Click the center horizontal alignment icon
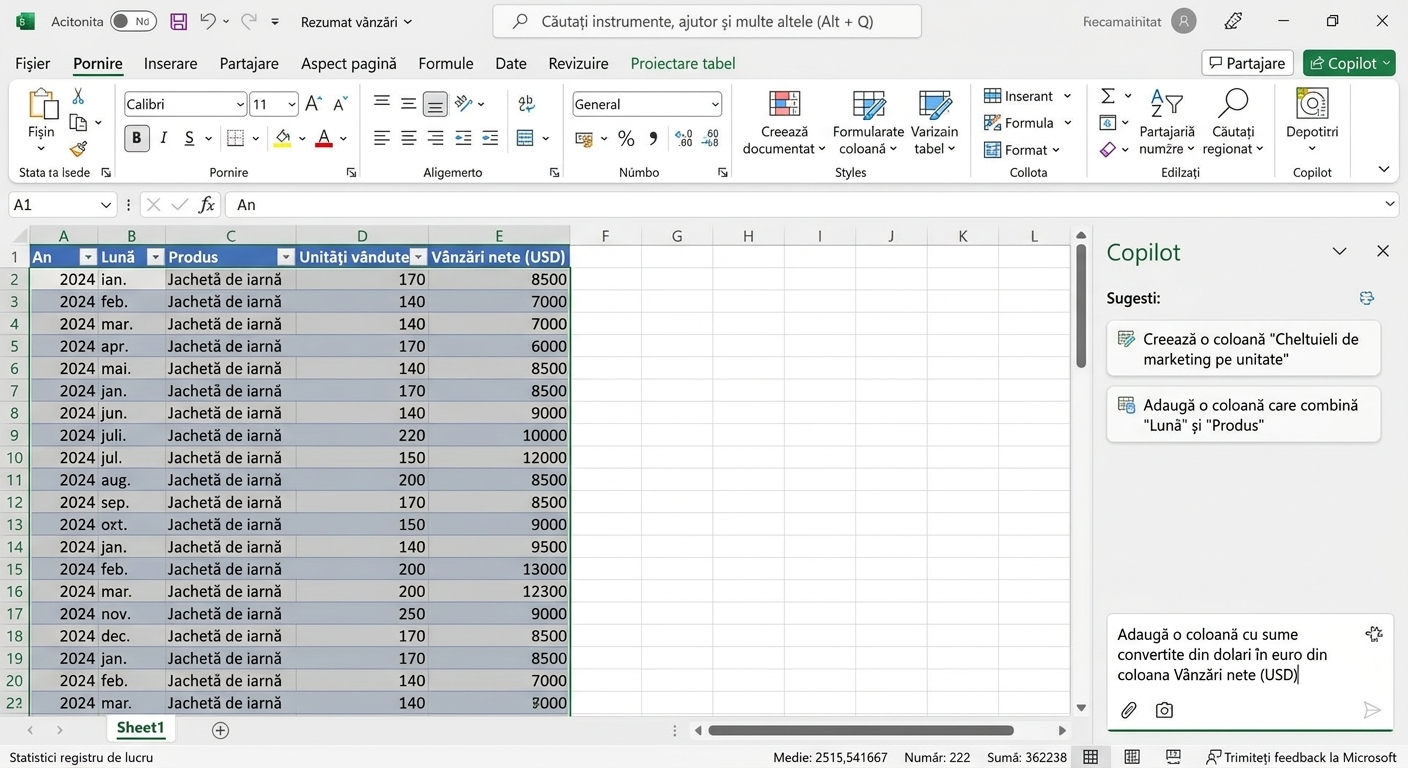The width and height of the screenshot is (1408, 768). tap(408, 138)
